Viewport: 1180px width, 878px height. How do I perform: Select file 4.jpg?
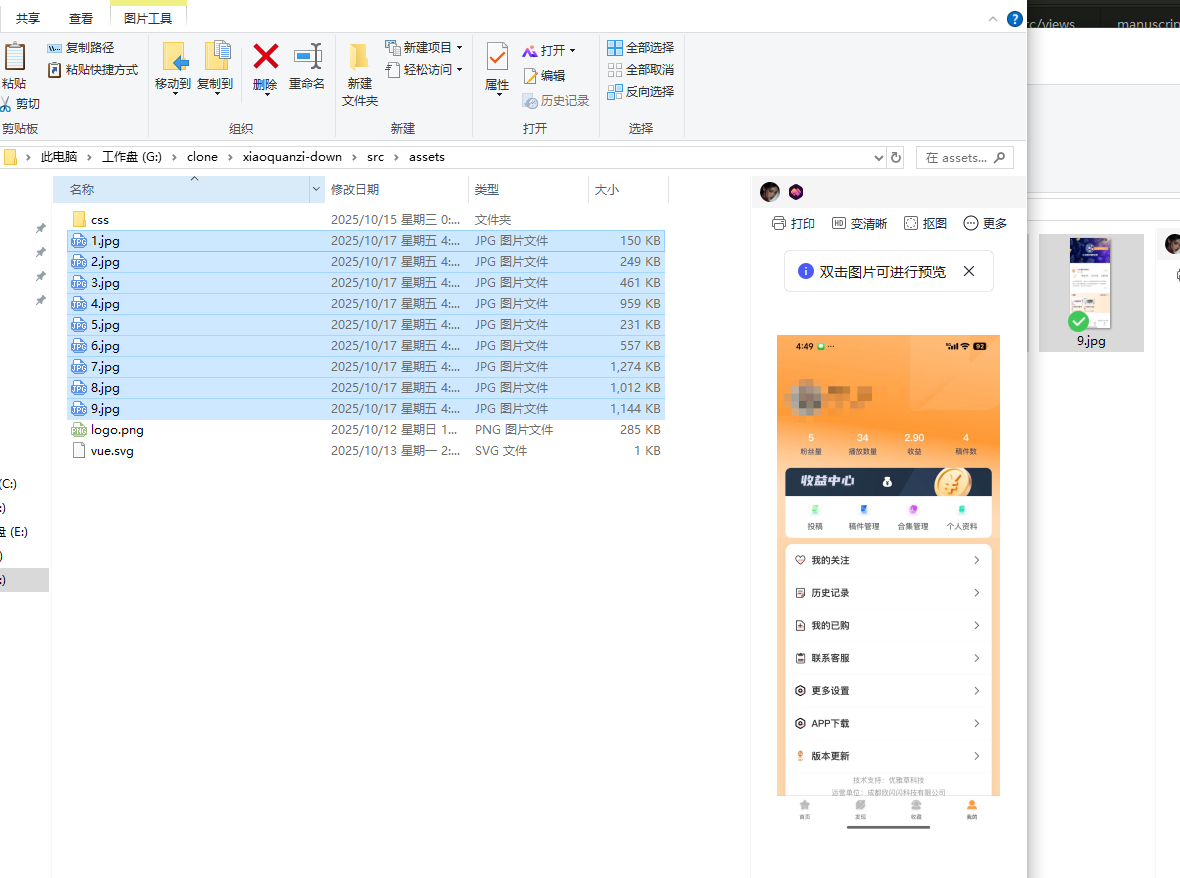(366, 304)
